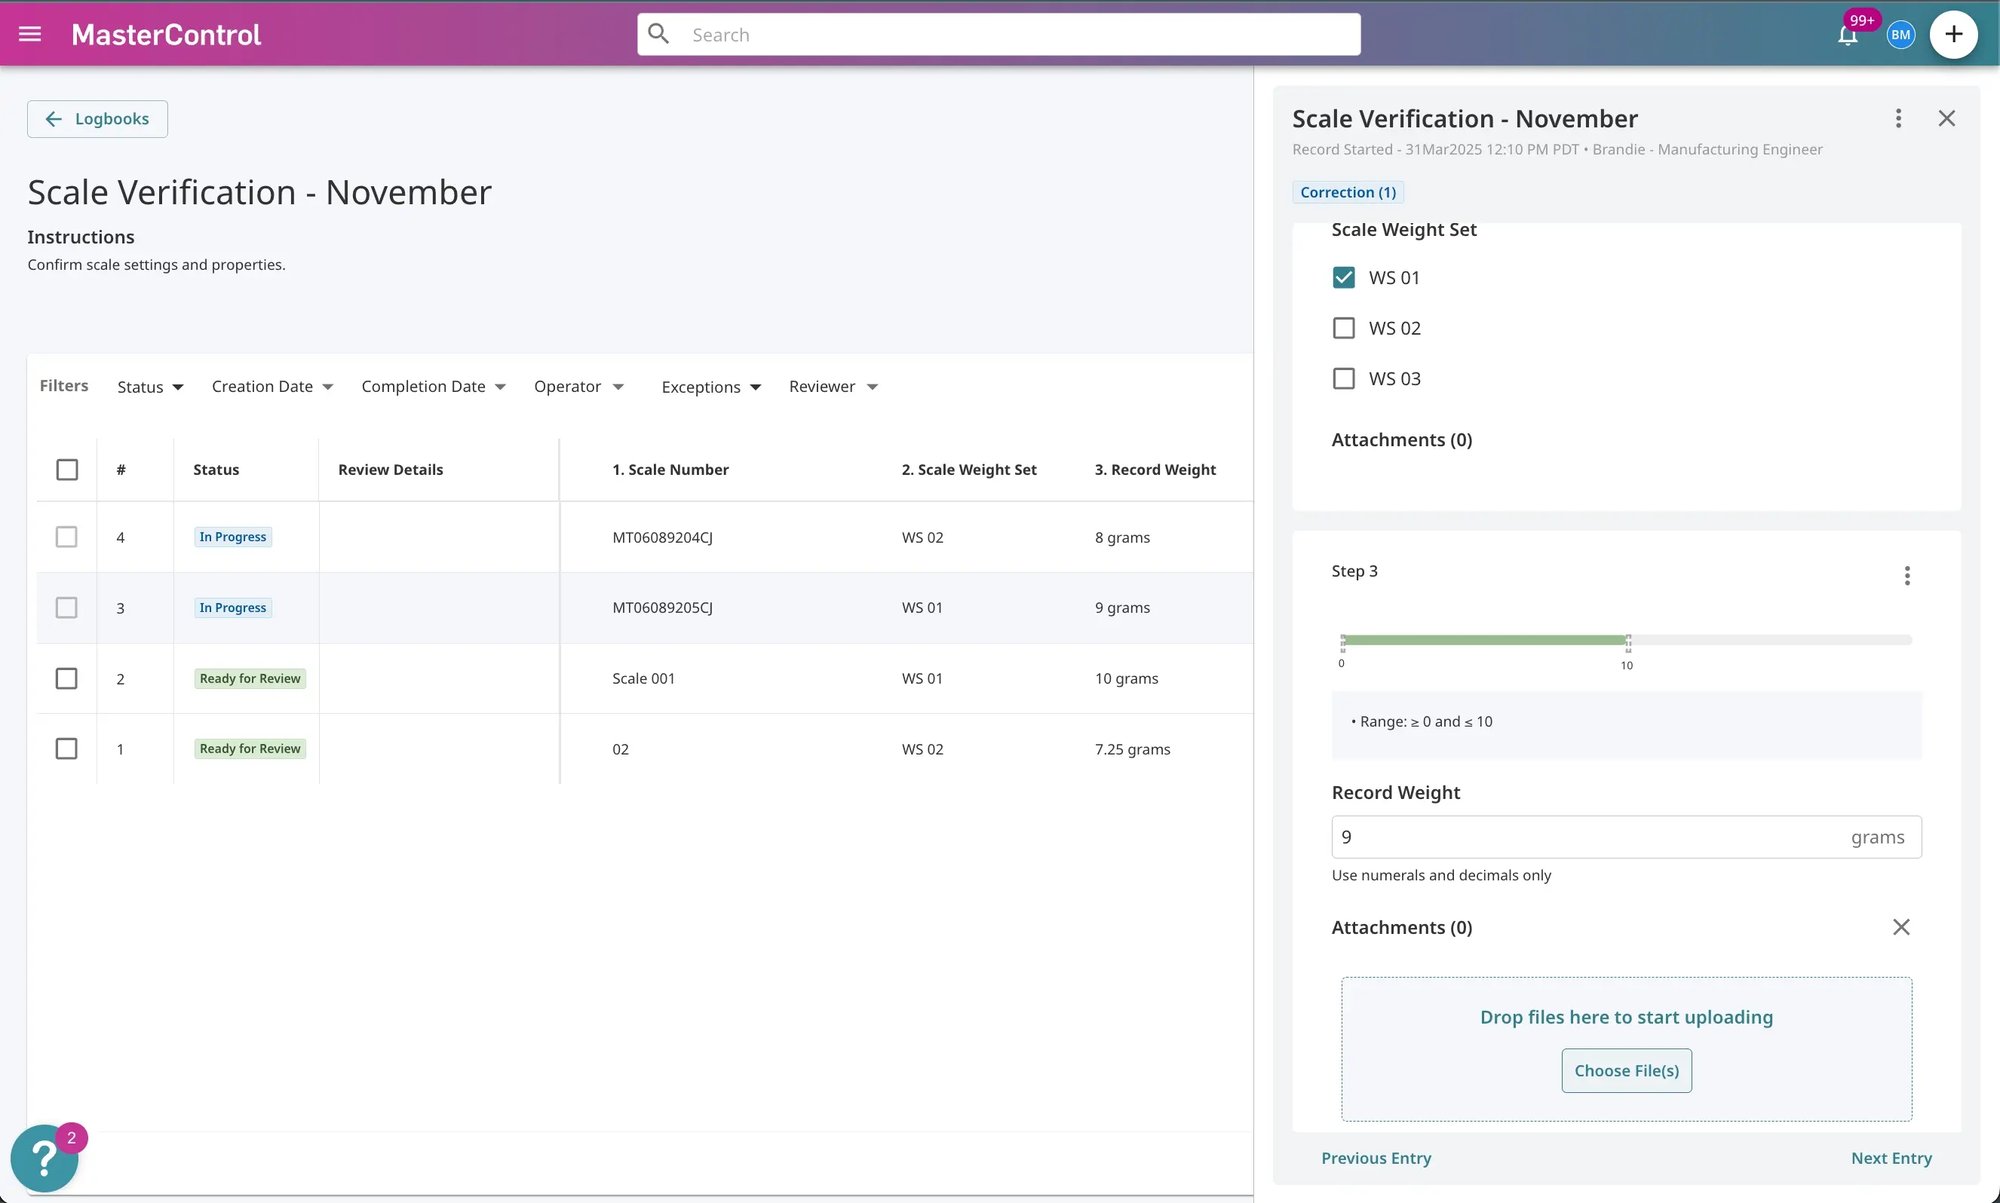Image resolution: width=2000 pixels, height=1203 pixels.
Task: Click the plus create button
Action: click(1953, 35)
